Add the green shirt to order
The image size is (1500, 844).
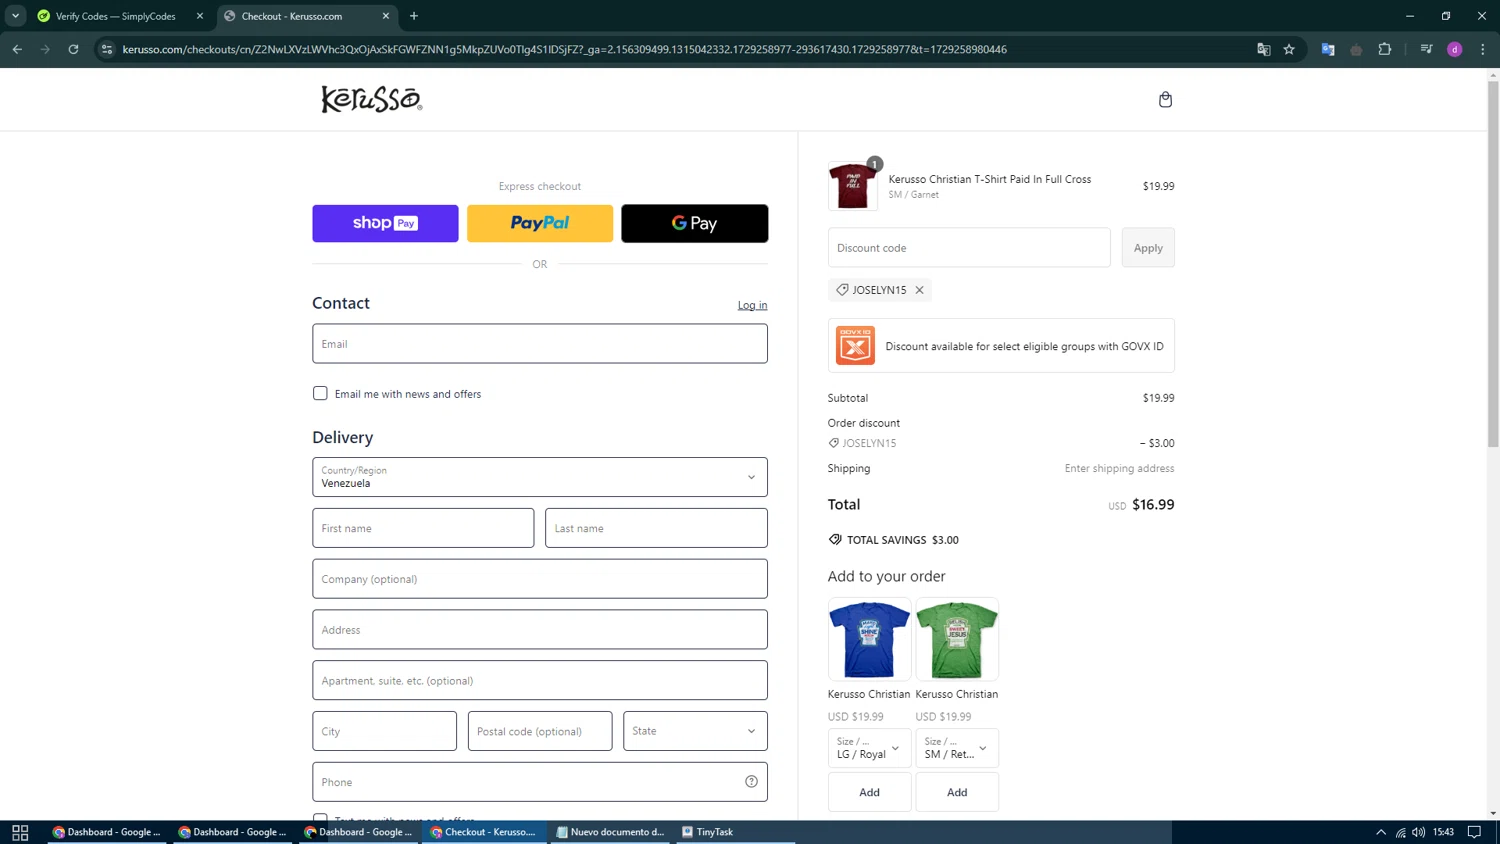tap(957, 792)
